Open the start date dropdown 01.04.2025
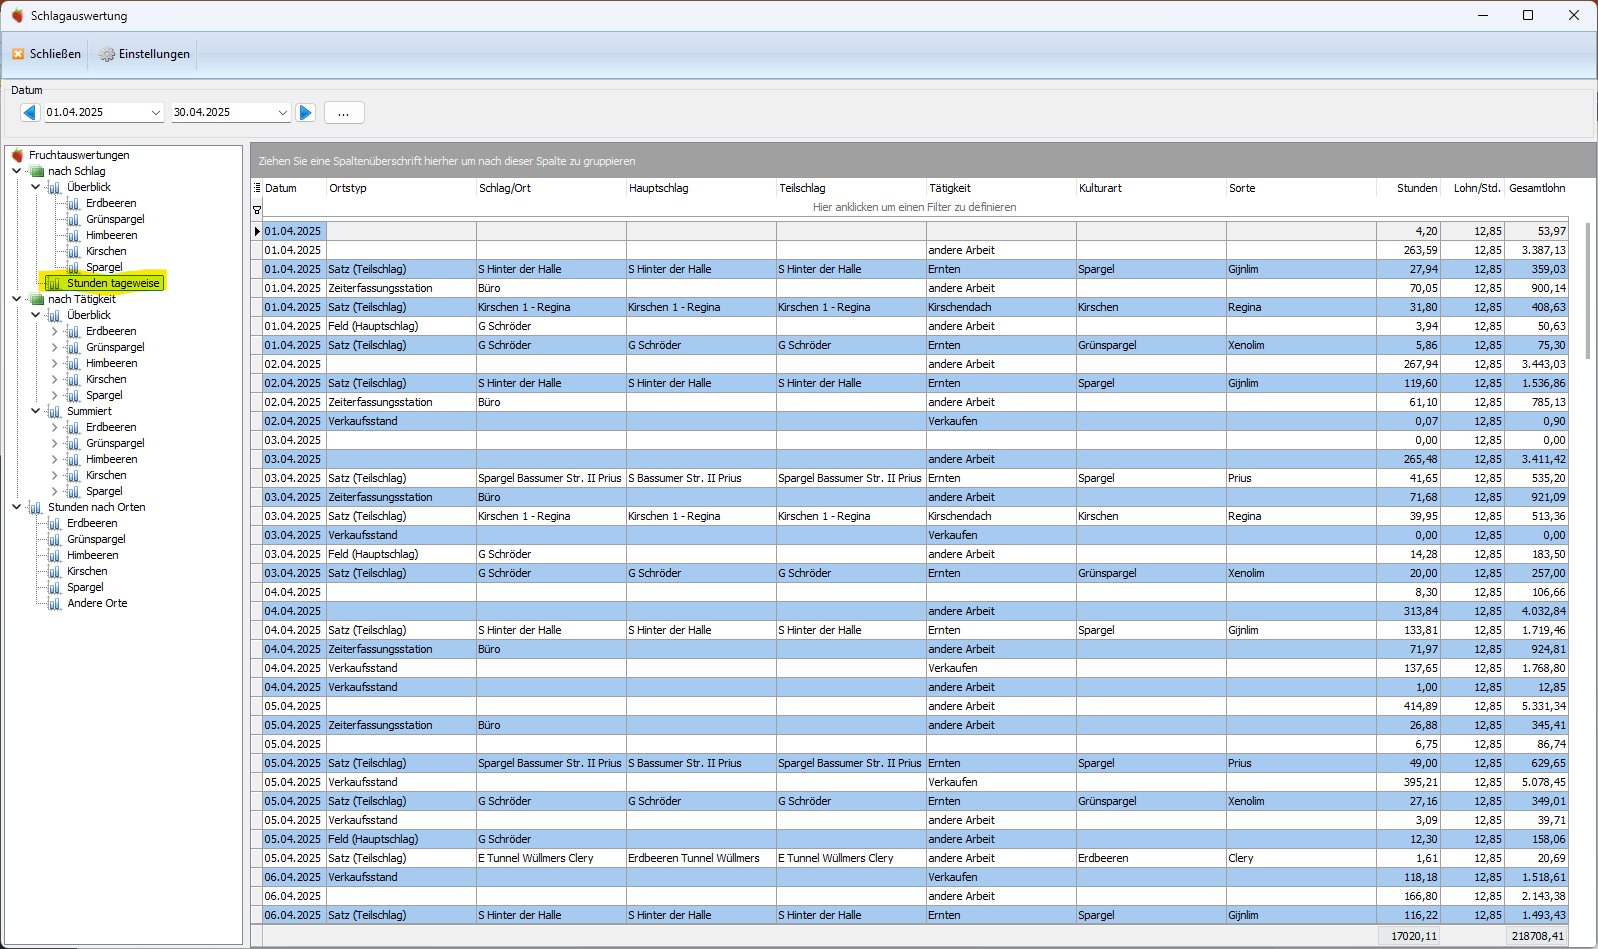1598x949 pixels. point(156,113)
